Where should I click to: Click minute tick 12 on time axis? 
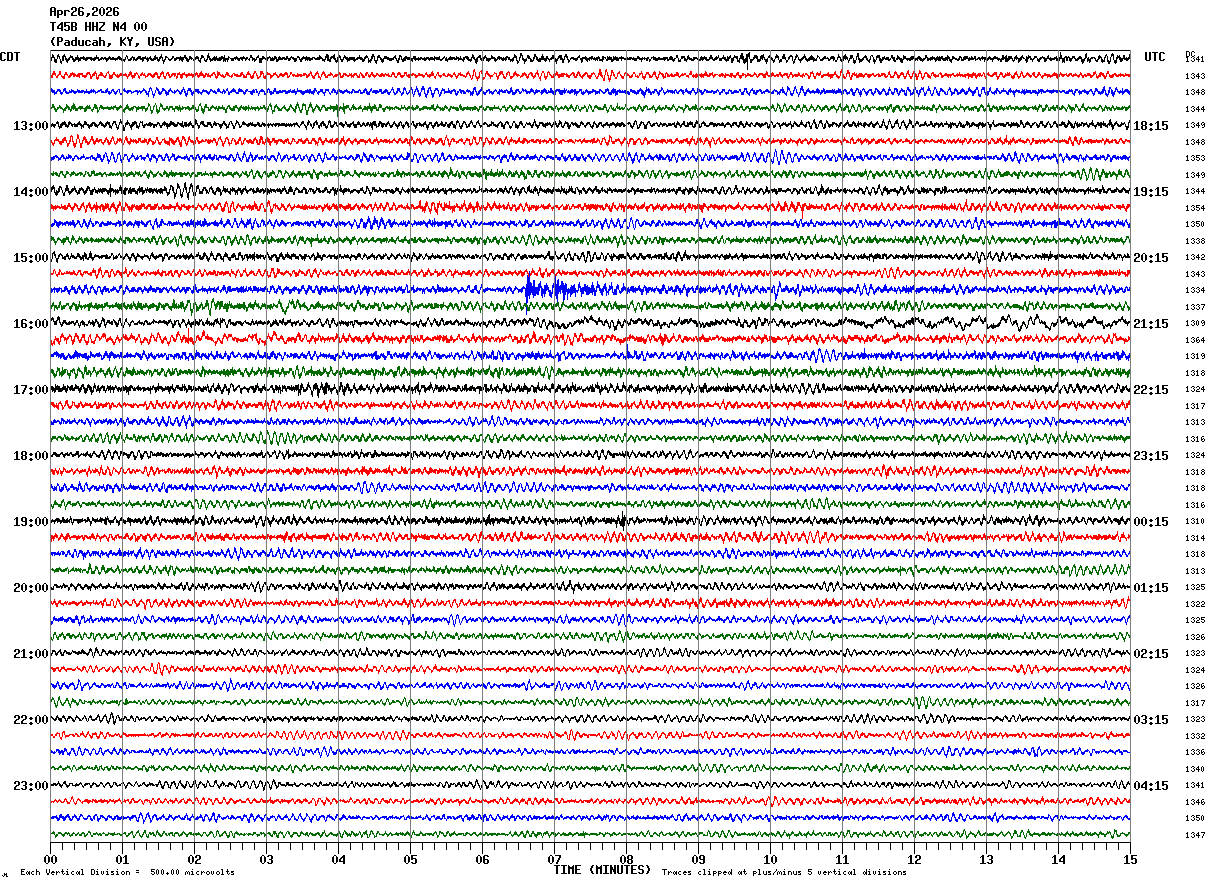pos(914,859)
